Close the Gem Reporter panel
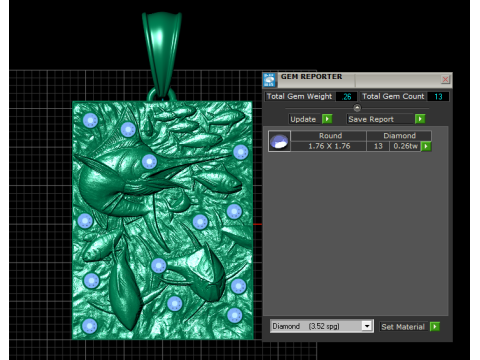The height and width of the screenshot is (360, 480). (445, 79)
